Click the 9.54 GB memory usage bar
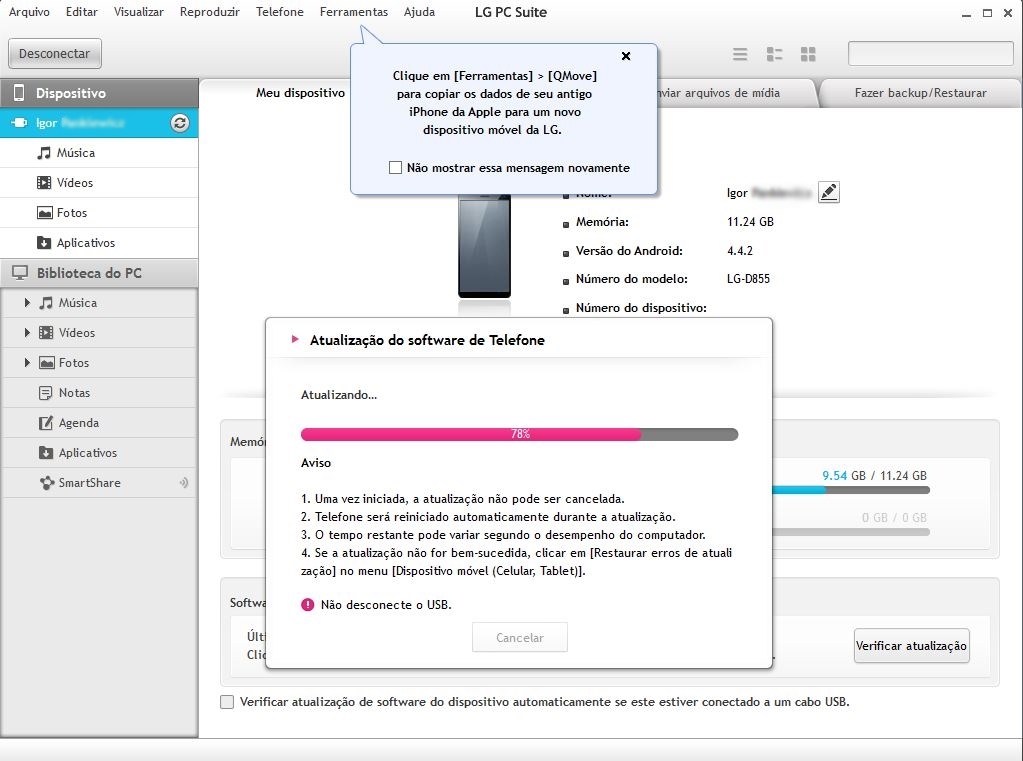 (851, 489)
